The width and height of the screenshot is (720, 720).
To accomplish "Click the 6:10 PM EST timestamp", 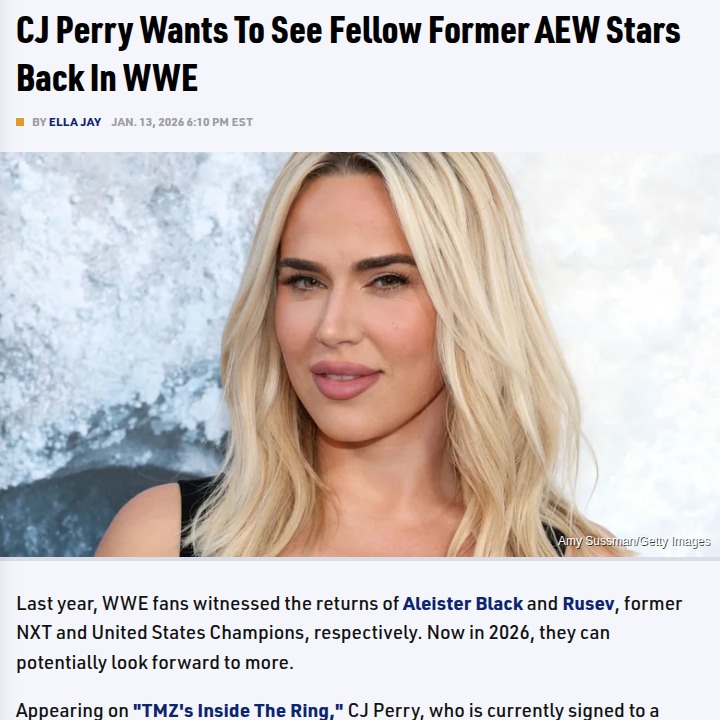I will [219, 122].
